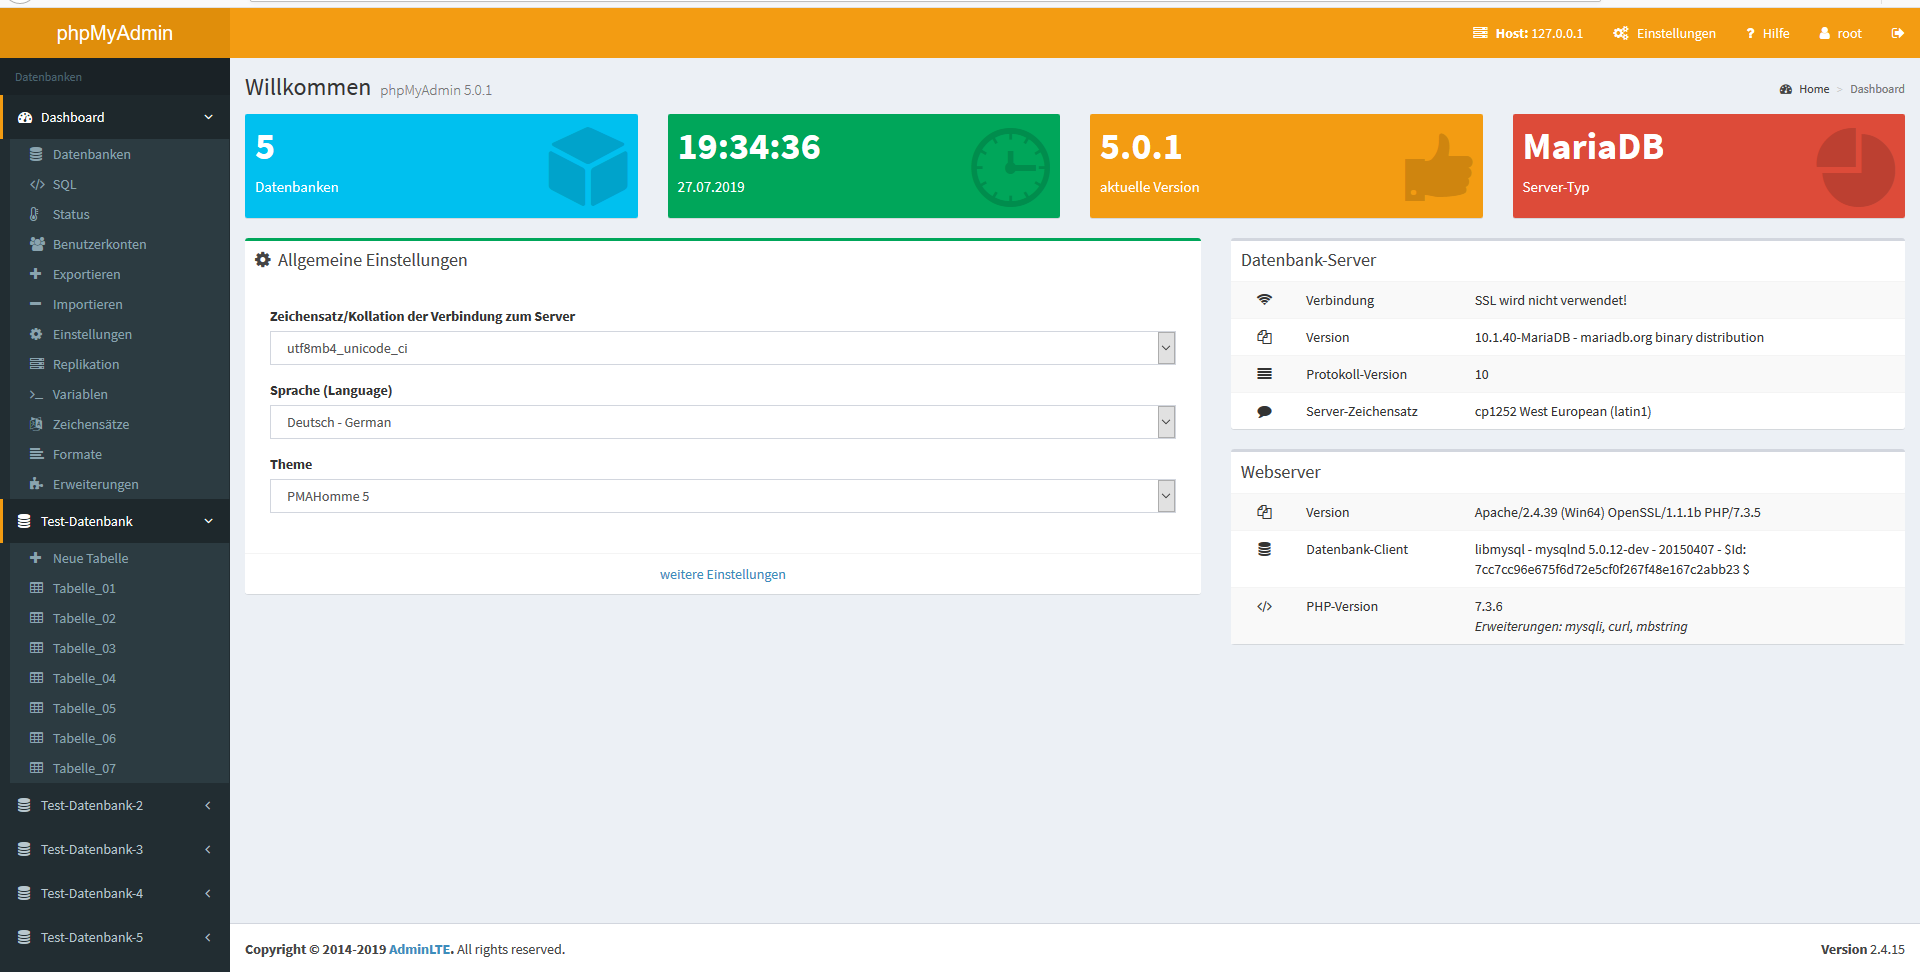Click the Replikation icon in sidebar
1920x972 pixels.
click(x=37, y=364)
